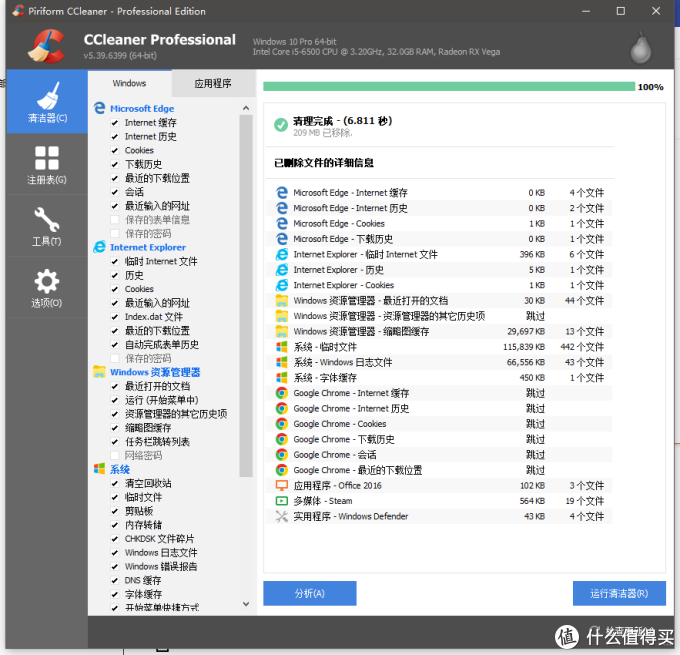680x655 pixels.
Task: Select Windows 资源管理器 - 资源管理器的其它历史项 result
Action: click(439, 316)
